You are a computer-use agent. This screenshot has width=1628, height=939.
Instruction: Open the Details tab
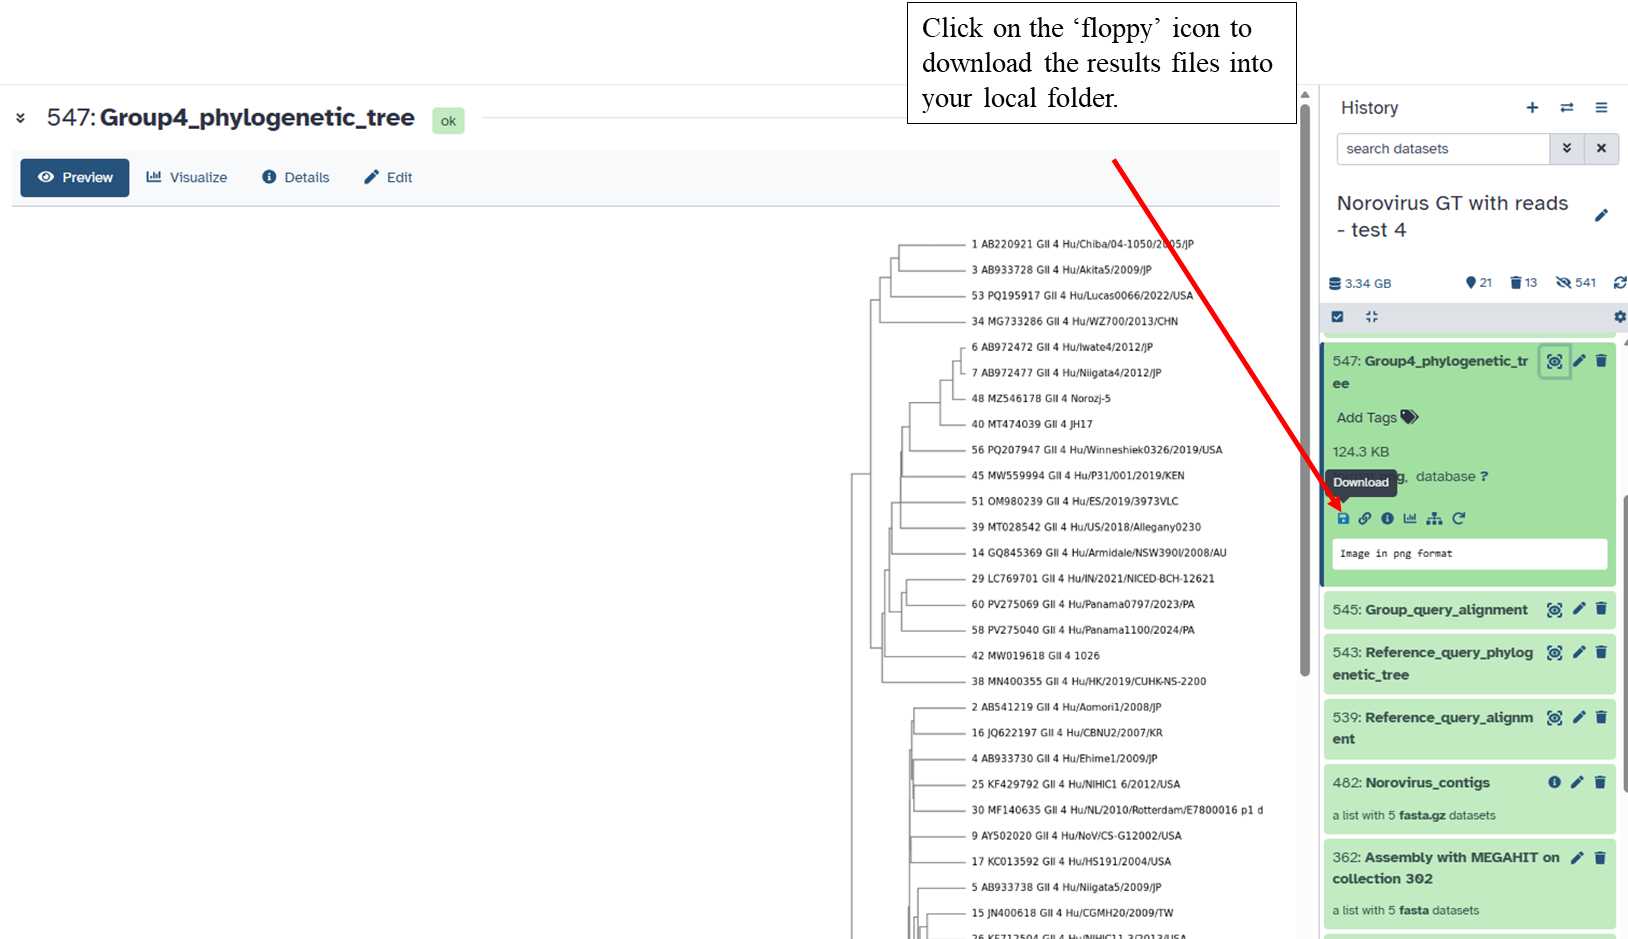(296, 178)
